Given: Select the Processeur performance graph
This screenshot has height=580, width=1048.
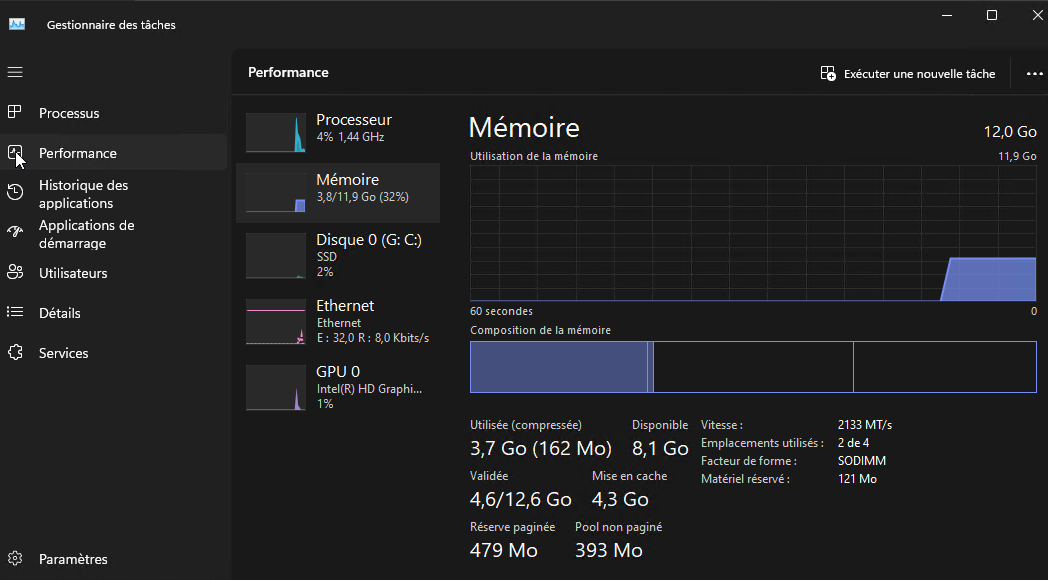Looking at the screenshot, I should click(275, 132).
